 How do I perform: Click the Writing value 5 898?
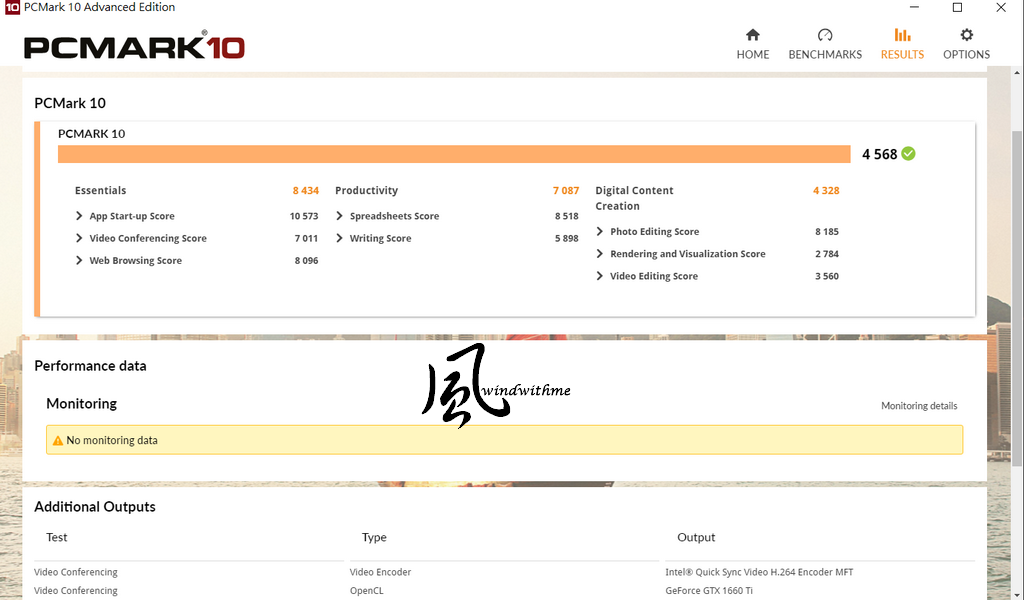click(x=566, y=238)
